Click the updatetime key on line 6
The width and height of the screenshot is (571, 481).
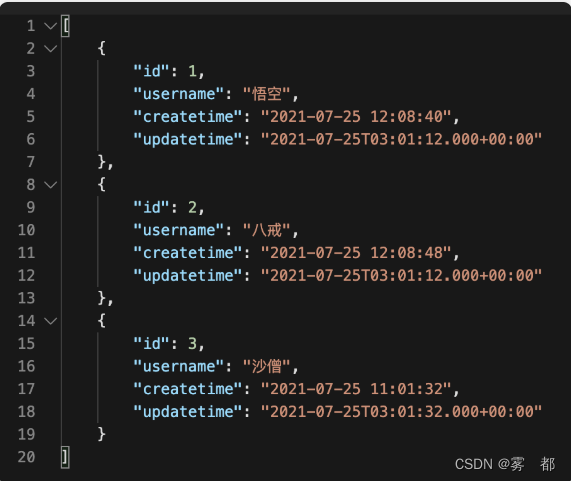(188, 139)
